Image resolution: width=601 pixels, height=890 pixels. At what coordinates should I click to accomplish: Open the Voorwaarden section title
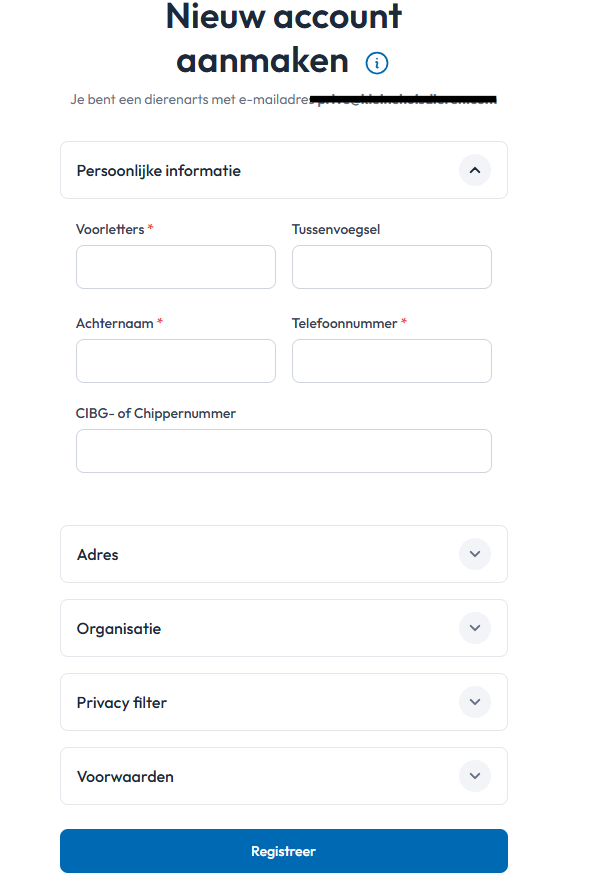pyautogui.click(x=125, y=777)
